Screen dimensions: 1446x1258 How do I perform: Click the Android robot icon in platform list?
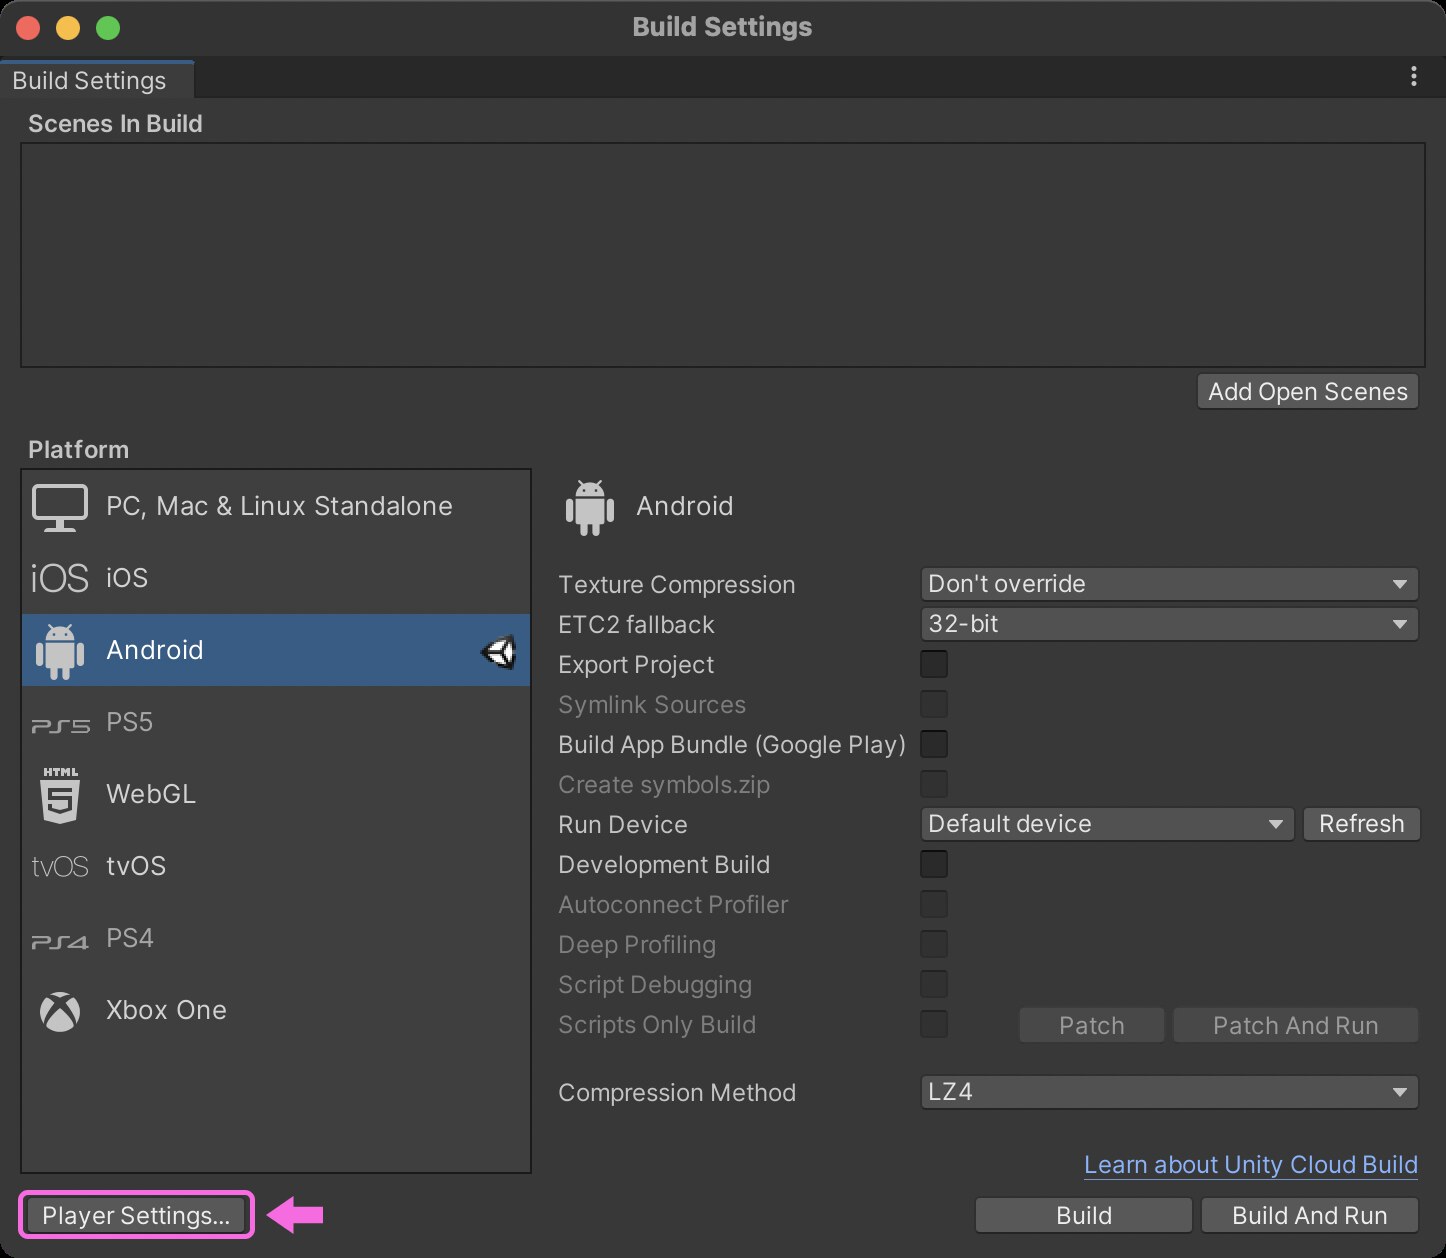(60, 651)
